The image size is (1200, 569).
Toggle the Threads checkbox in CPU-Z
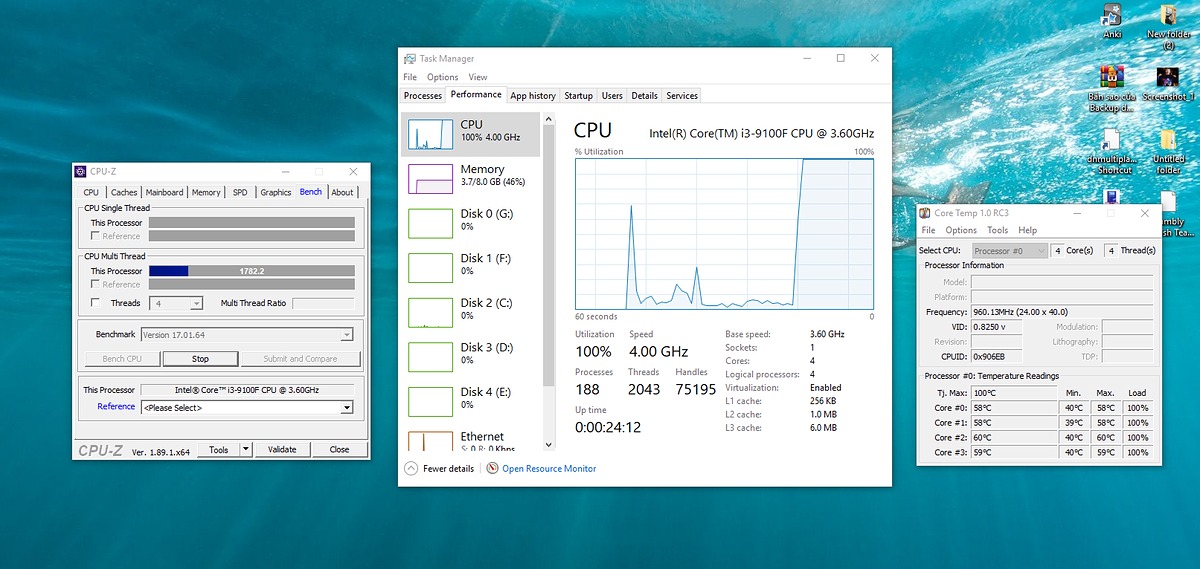click(x=95, y=302)
